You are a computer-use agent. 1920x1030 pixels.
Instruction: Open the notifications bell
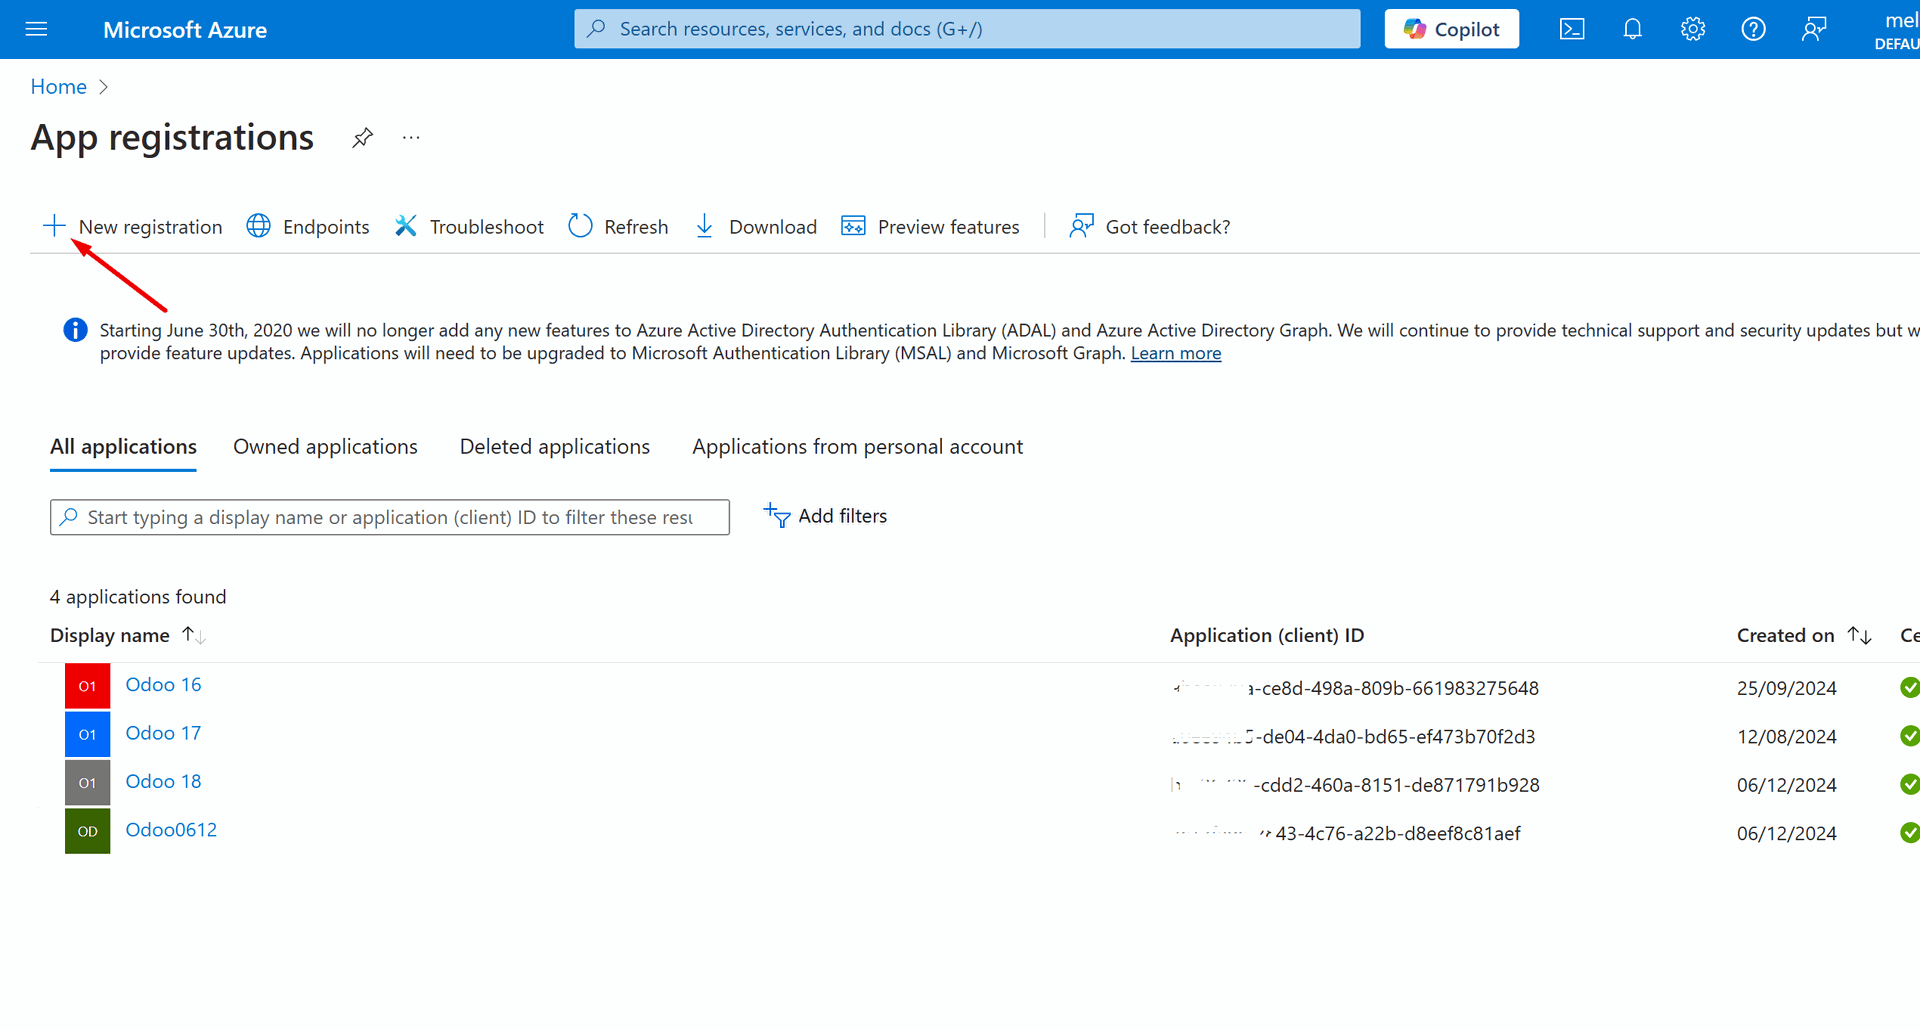1632,29
